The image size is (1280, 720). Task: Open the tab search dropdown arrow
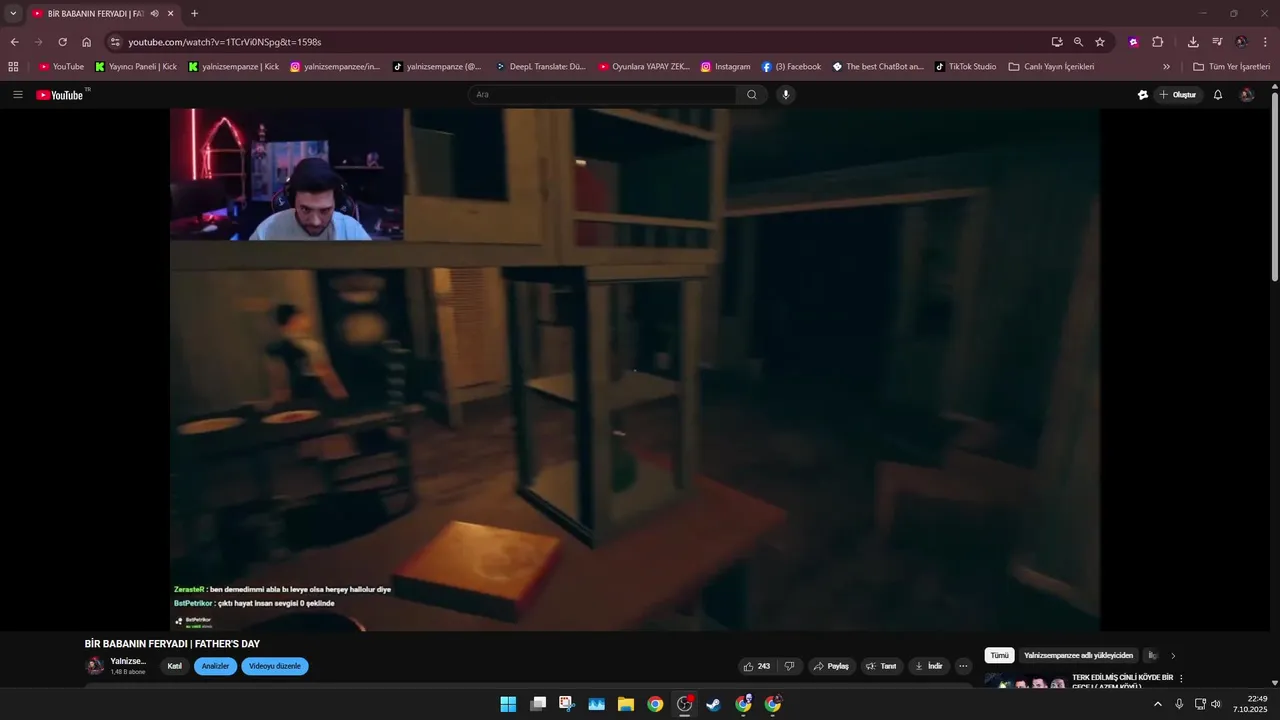13,14
